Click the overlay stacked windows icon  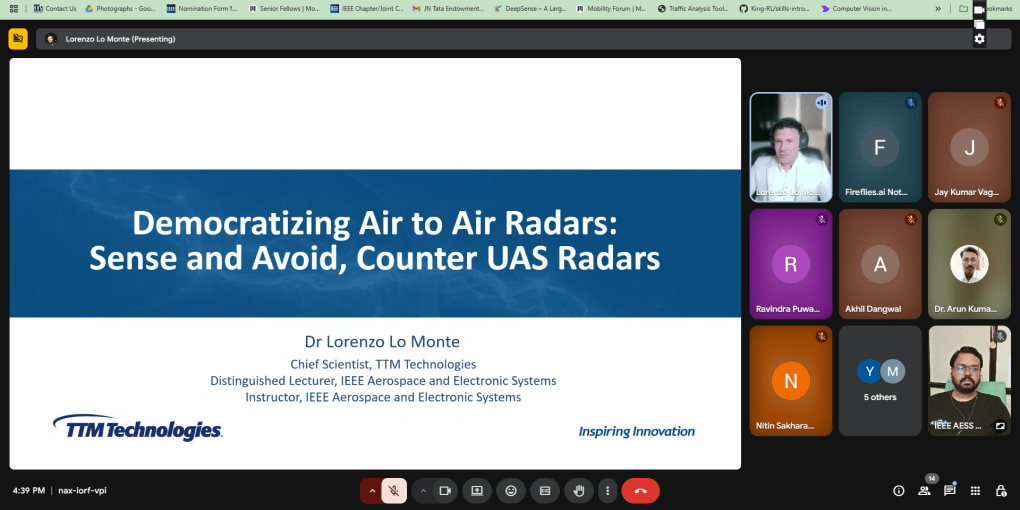(979, 24)
